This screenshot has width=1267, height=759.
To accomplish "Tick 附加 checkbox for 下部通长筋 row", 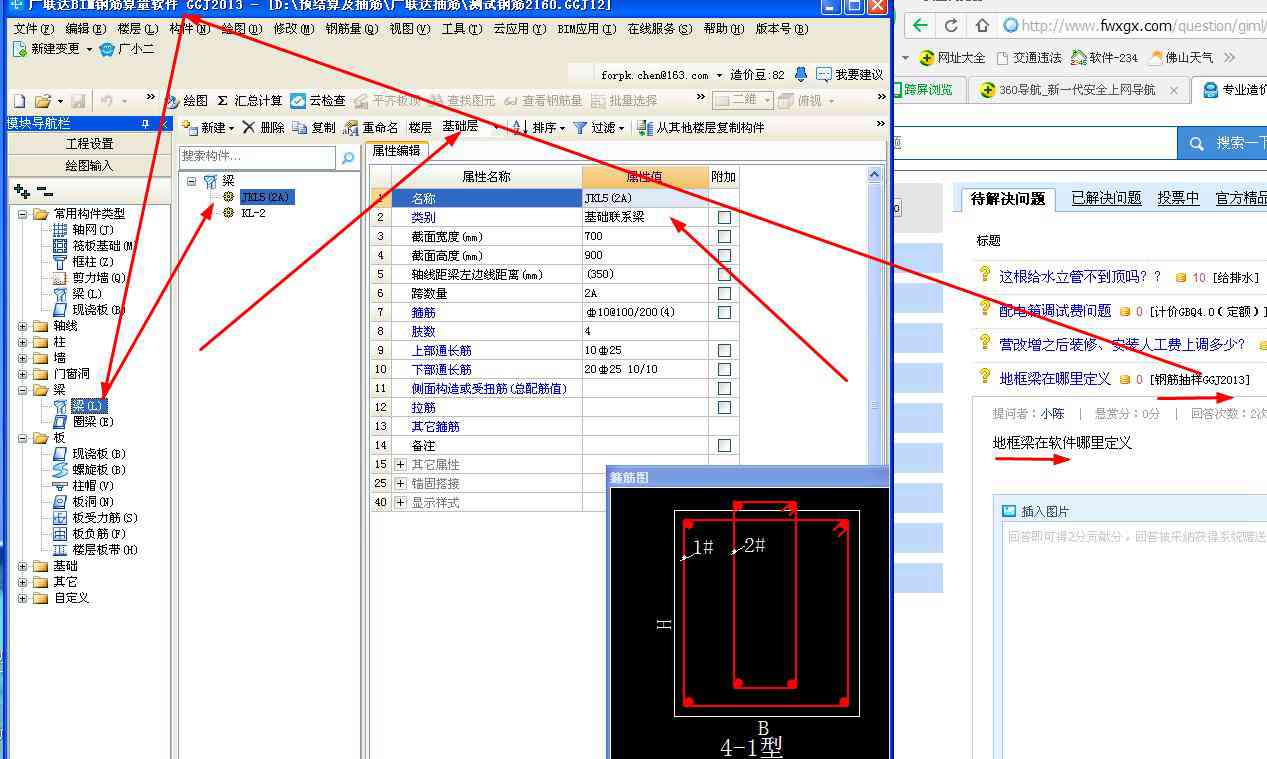I will coord(724,370).
